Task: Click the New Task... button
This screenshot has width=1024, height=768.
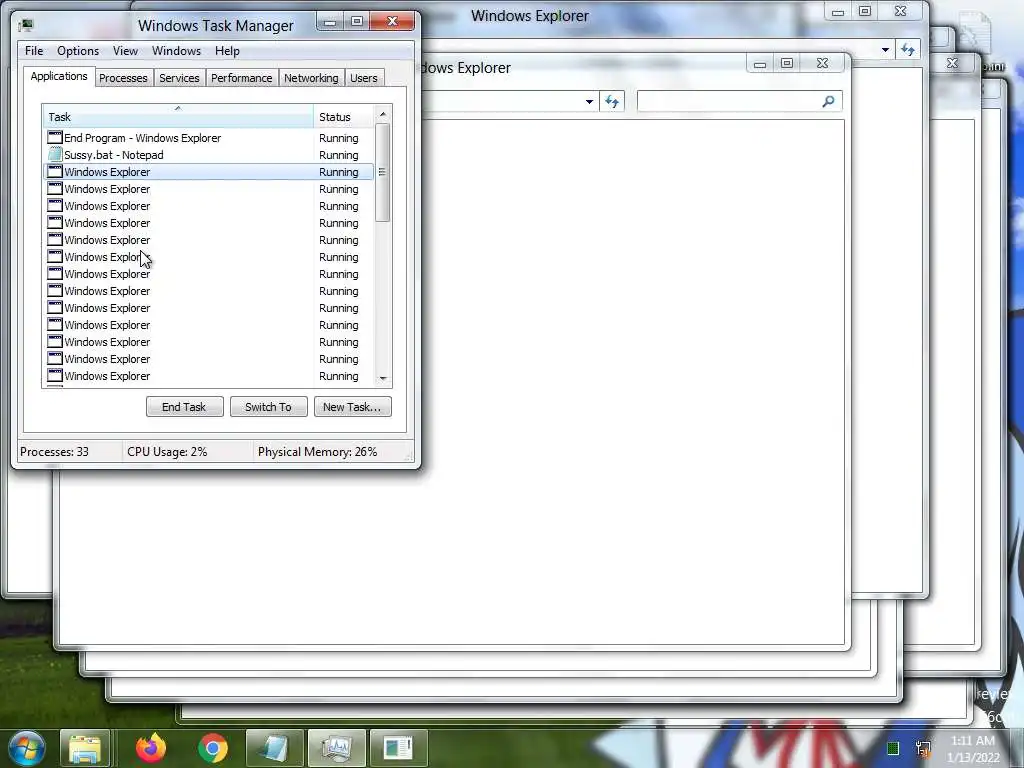Action: click(352, 407)
